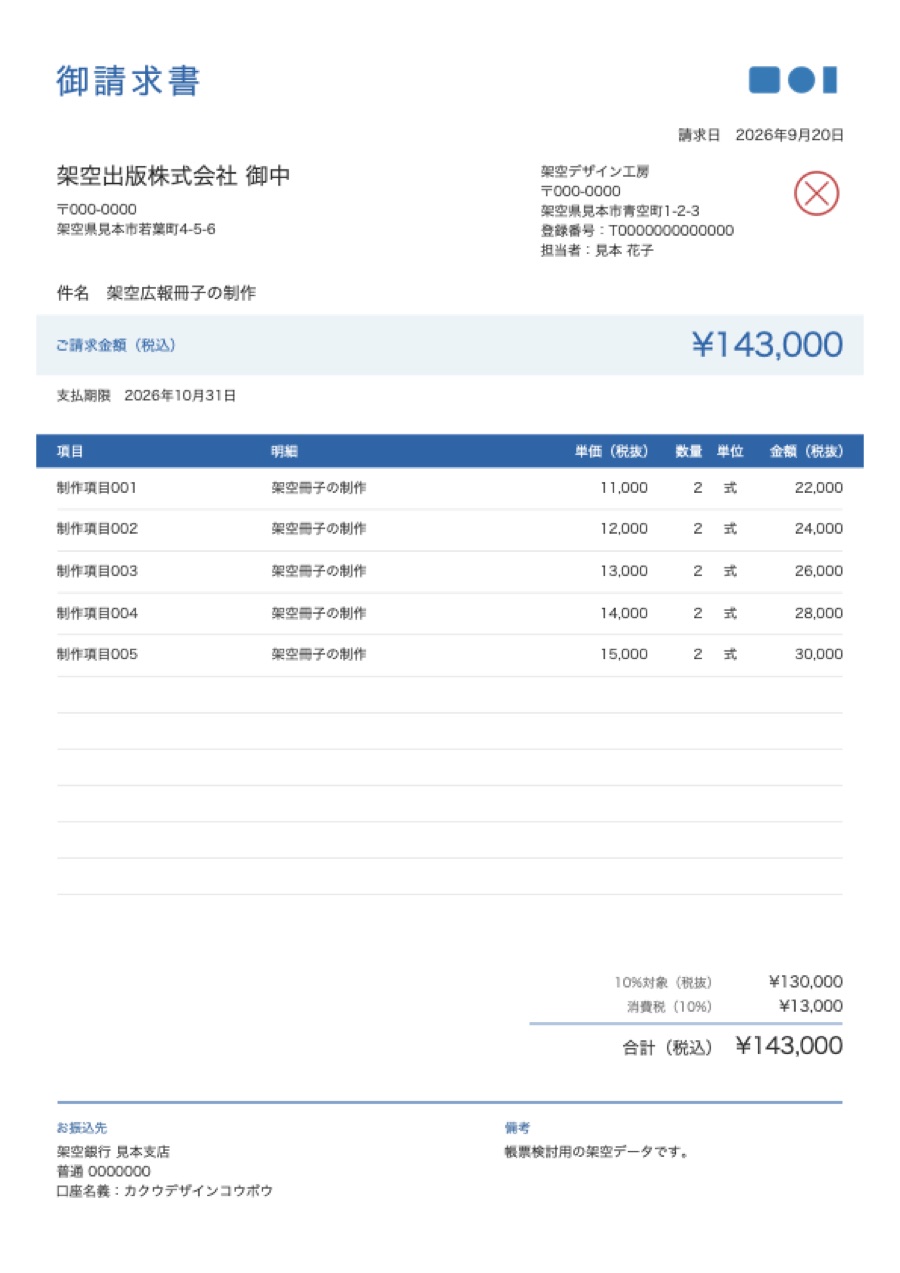900x1273 pixels.
Task: Click the 制作項目003 item cell
Action: tap(97, 571)
